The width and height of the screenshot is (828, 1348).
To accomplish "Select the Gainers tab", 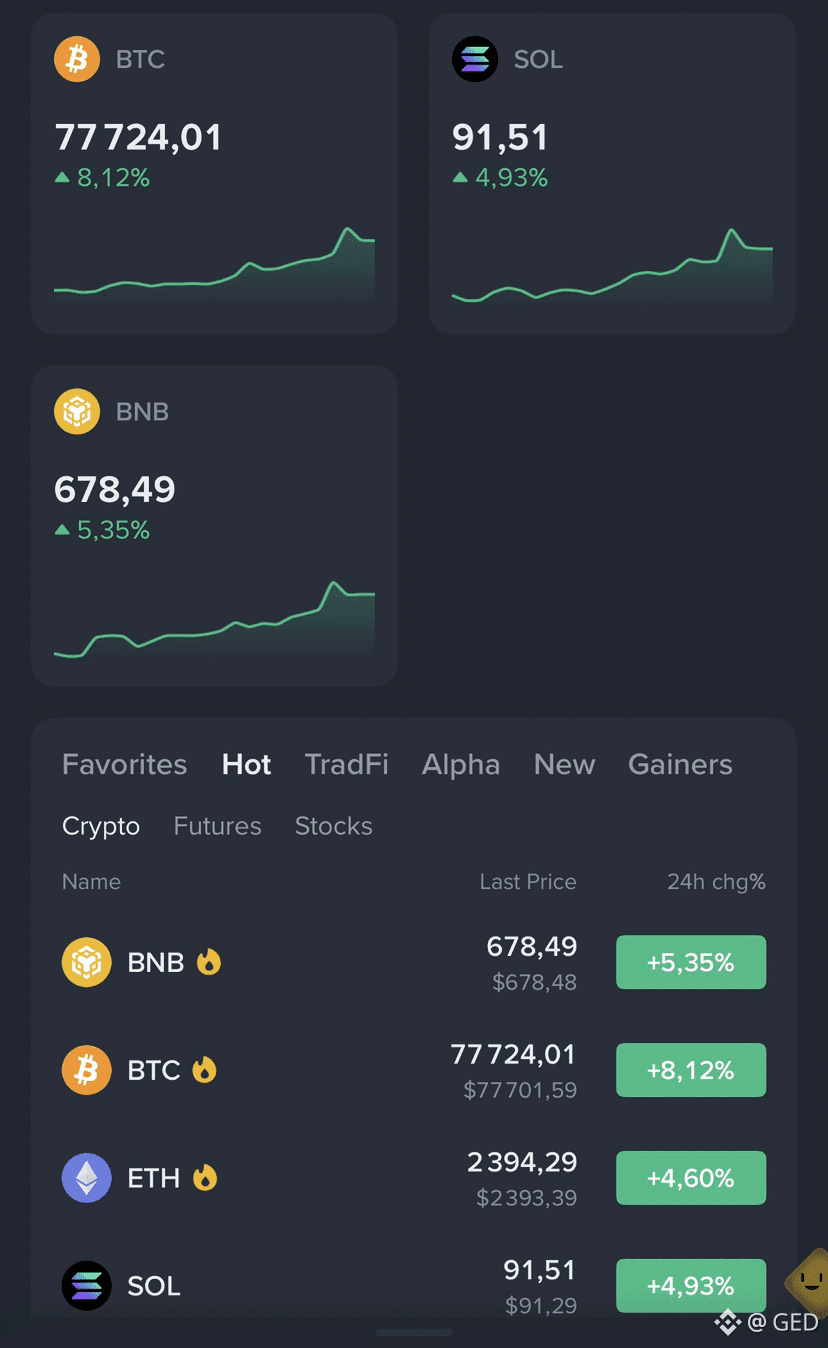I will pyautogui.click(x=680, y=765).
